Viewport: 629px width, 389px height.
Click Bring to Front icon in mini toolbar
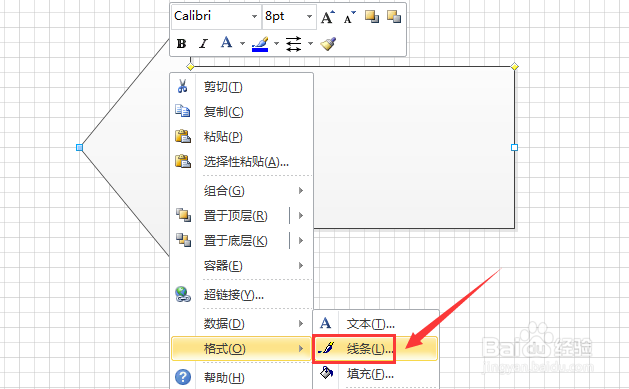tap(372, 17)
